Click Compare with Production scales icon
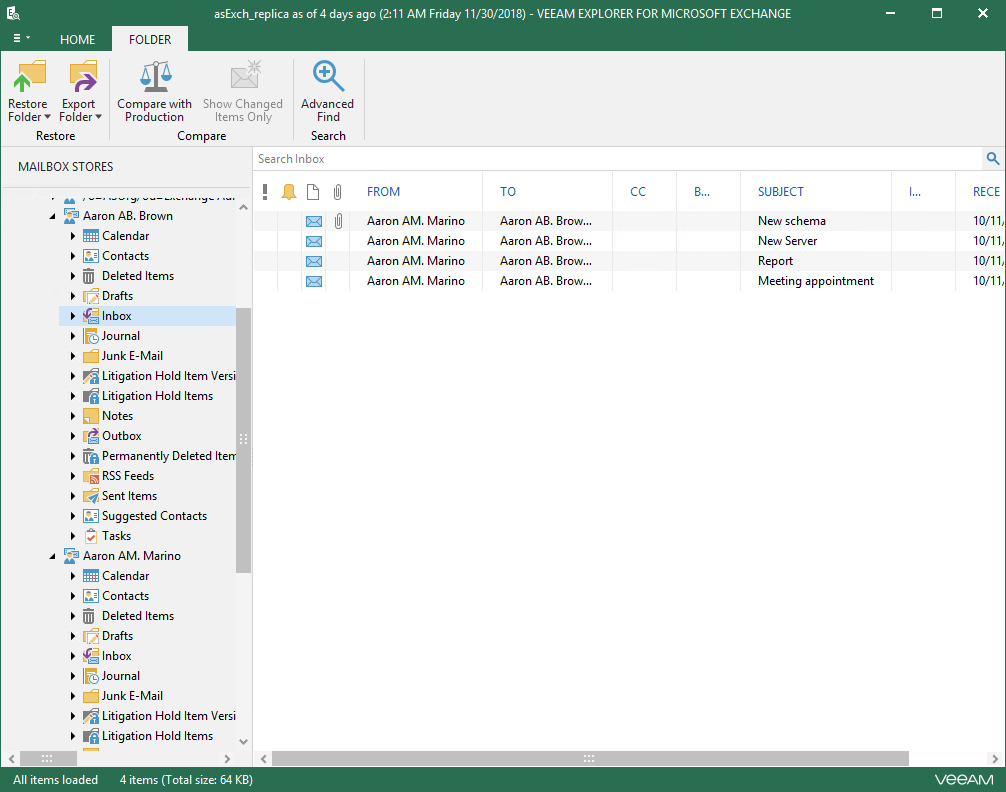The image size is (1006, 792). [155, 76]
